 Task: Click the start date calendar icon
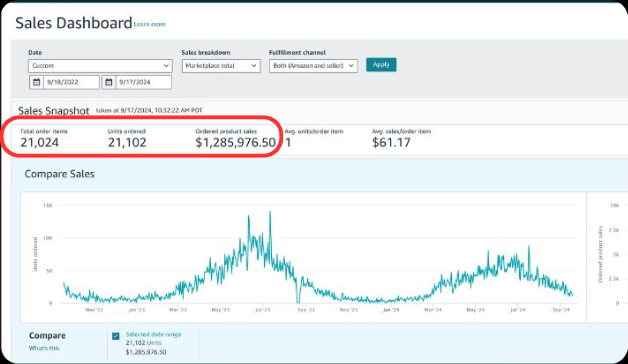36,82
